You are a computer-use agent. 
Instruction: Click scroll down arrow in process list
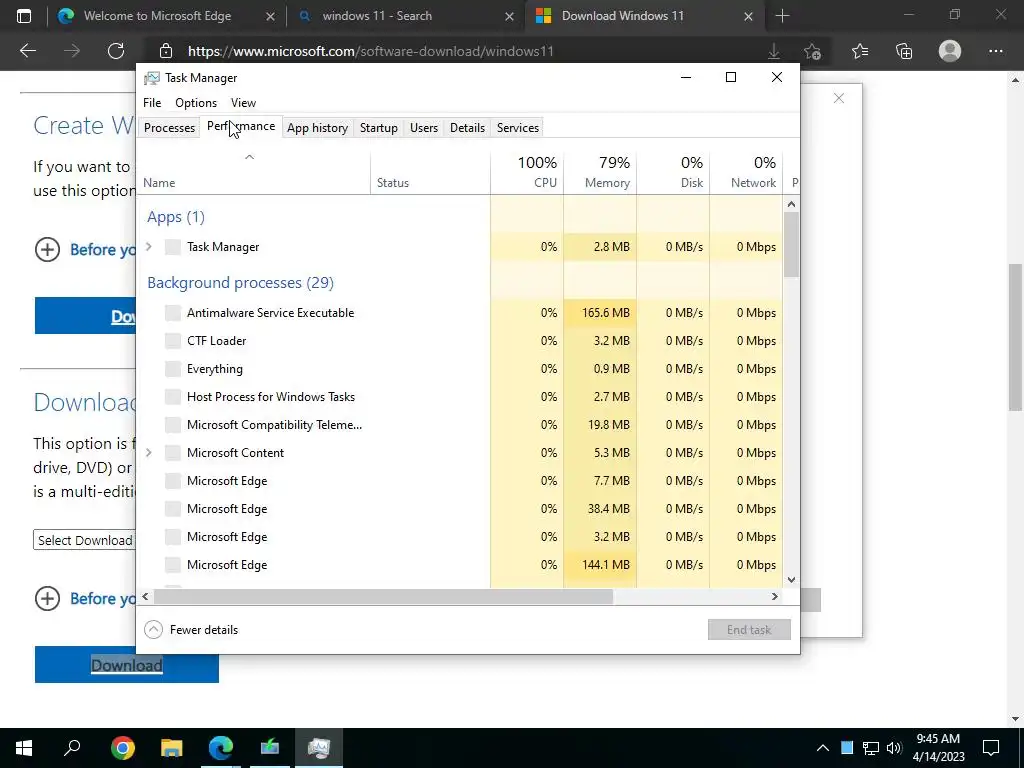[791, 579]
